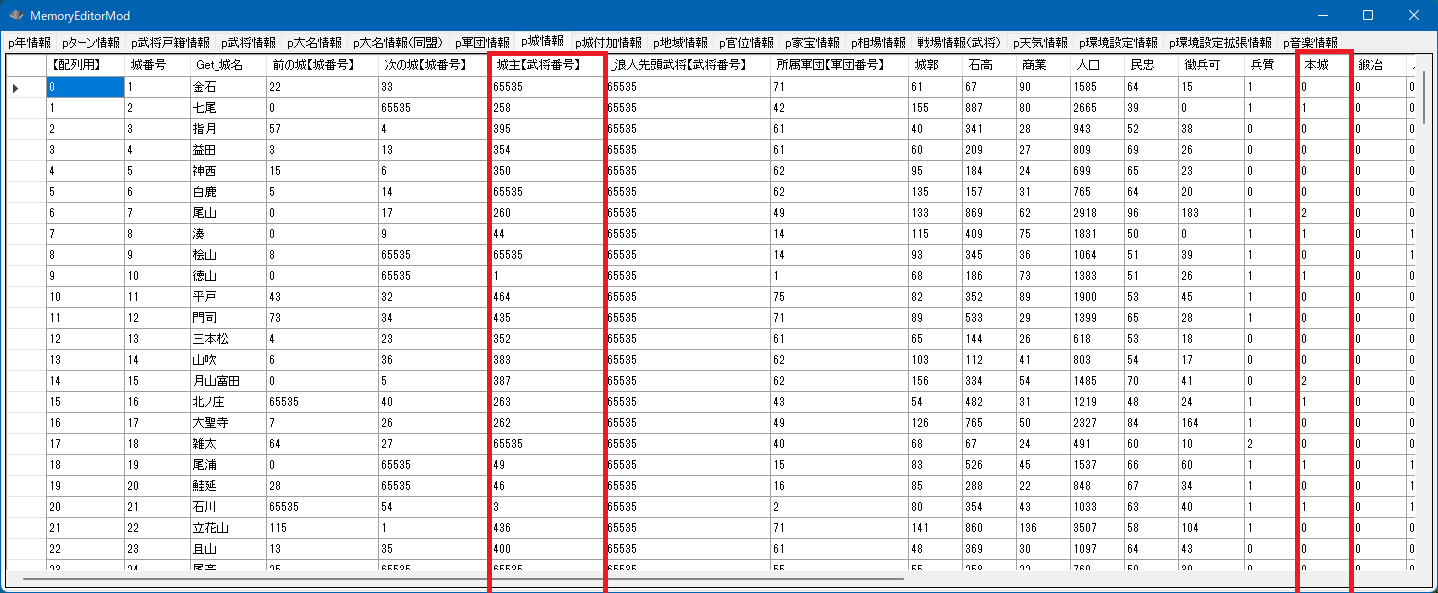
Task: Click the highlighted cell with value 0 in first row
Action: click(x=85, y=88)
